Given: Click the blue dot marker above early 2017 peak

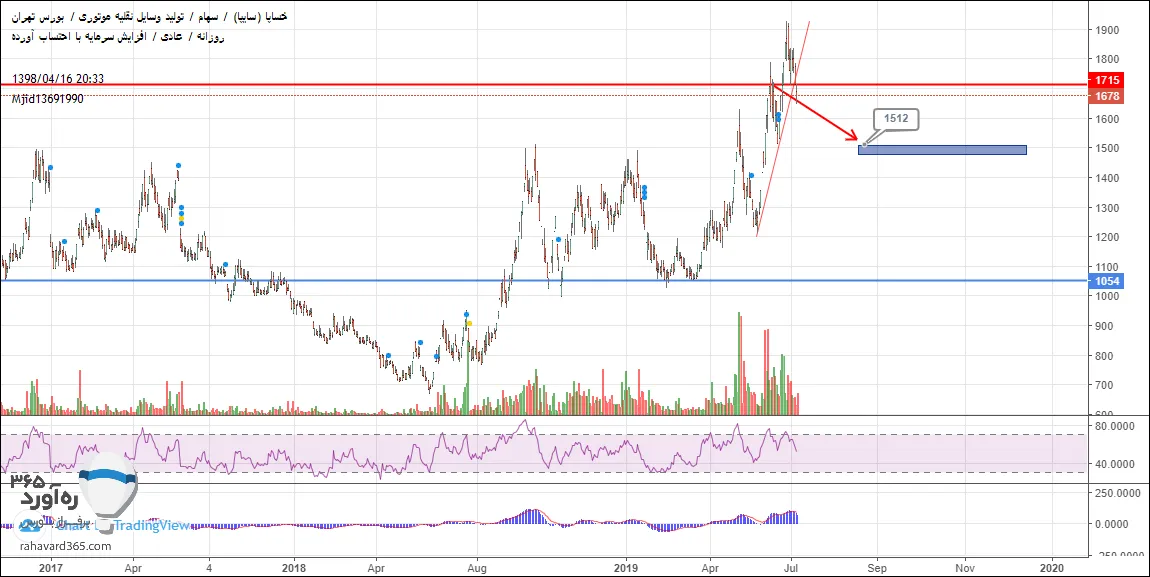Looking at the screenshot, I should pyautogui.click(x=50, y=168).
